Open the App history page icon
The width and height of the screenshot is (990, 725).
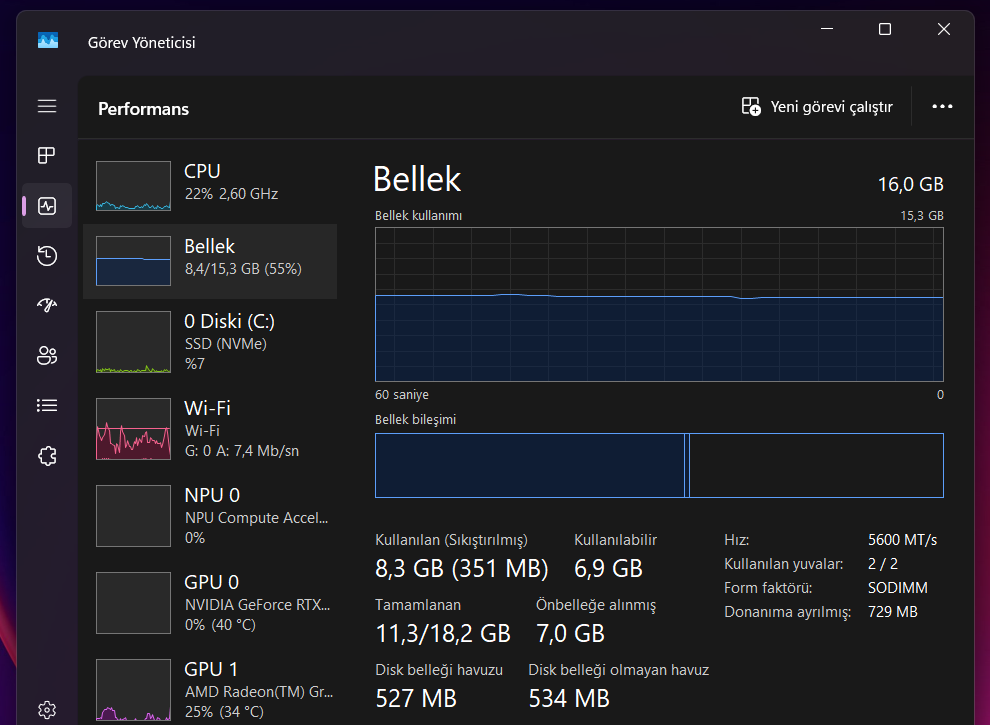click(47, 256)
